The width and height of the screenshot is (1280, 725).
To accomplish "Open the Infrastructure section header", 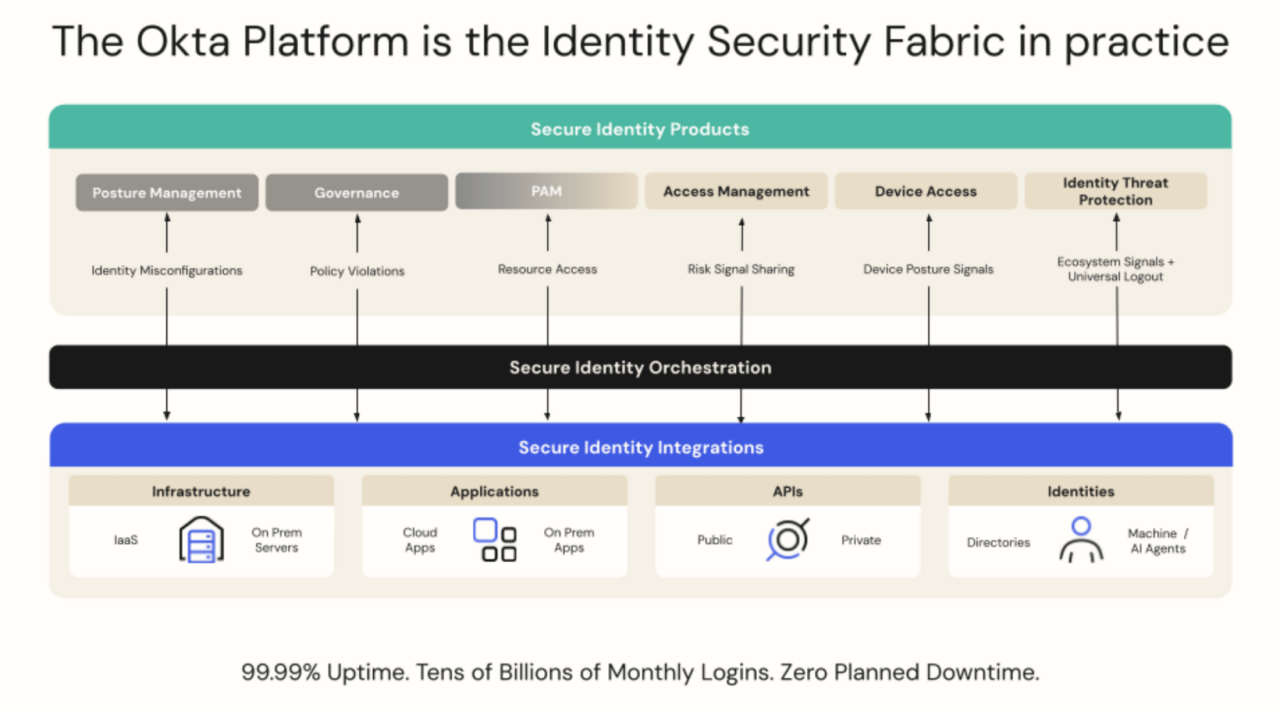I will [200, 491].
